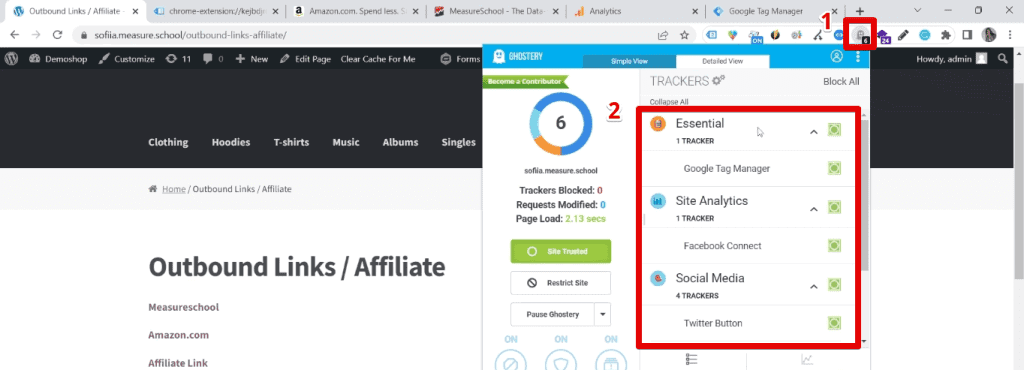This screenshot has width=1024, height=370.
Task: Click Block All trackers
Action: coord(841,82)
